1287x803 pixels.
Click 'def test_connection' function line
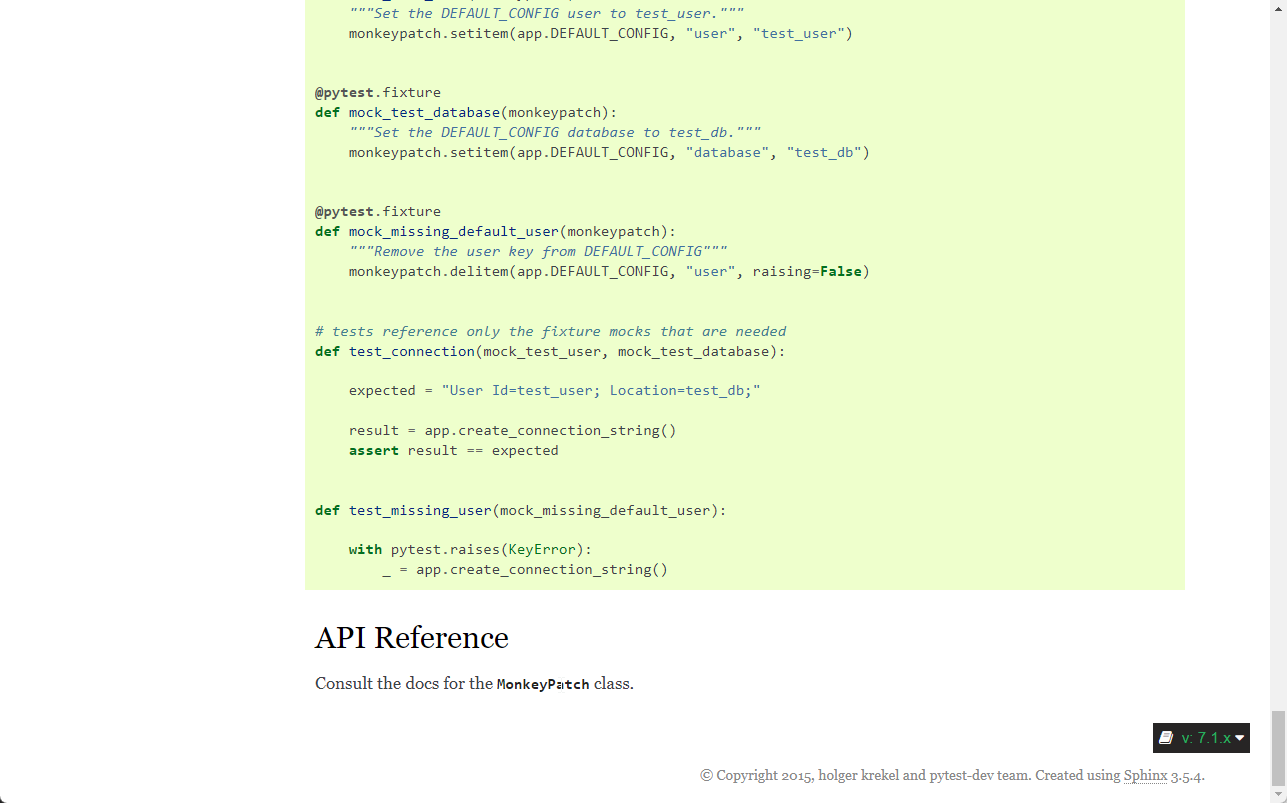pos(551,351)
